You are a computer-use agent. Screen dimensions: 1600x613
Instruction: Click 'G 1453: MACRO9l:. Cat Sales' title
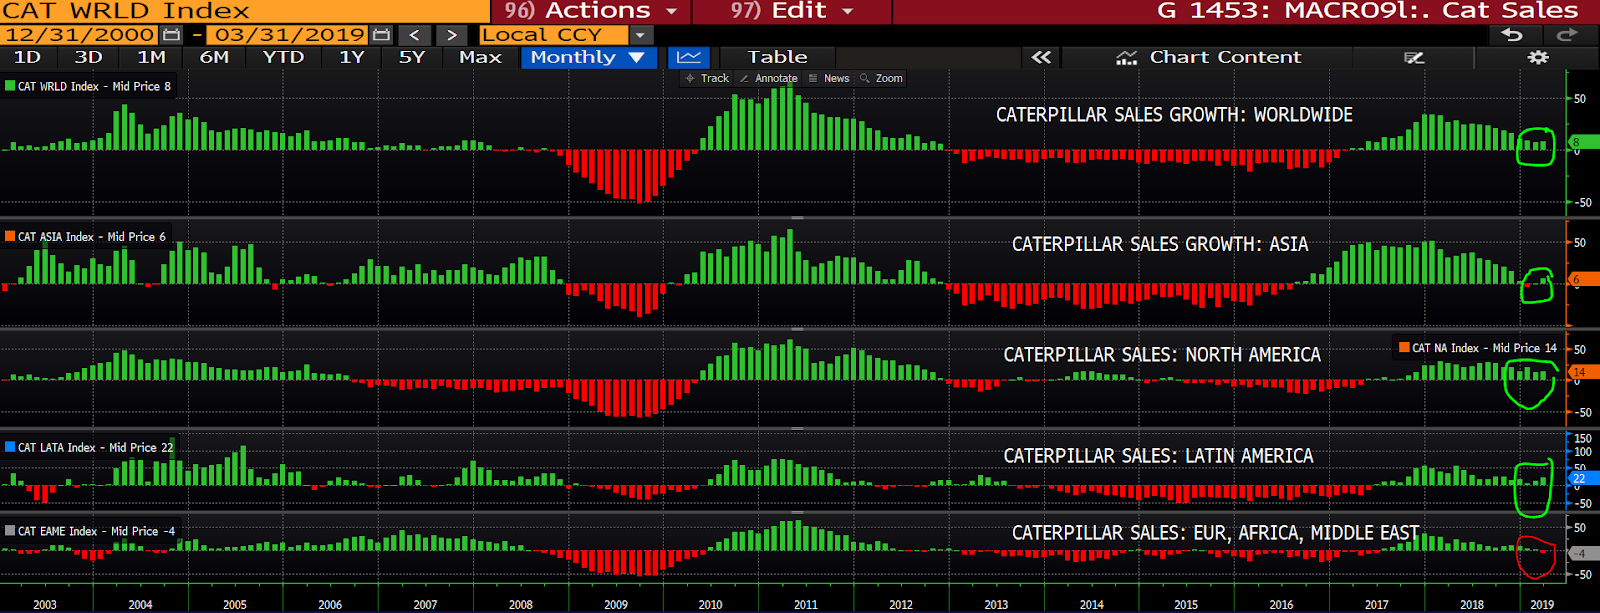point(1367,11)
